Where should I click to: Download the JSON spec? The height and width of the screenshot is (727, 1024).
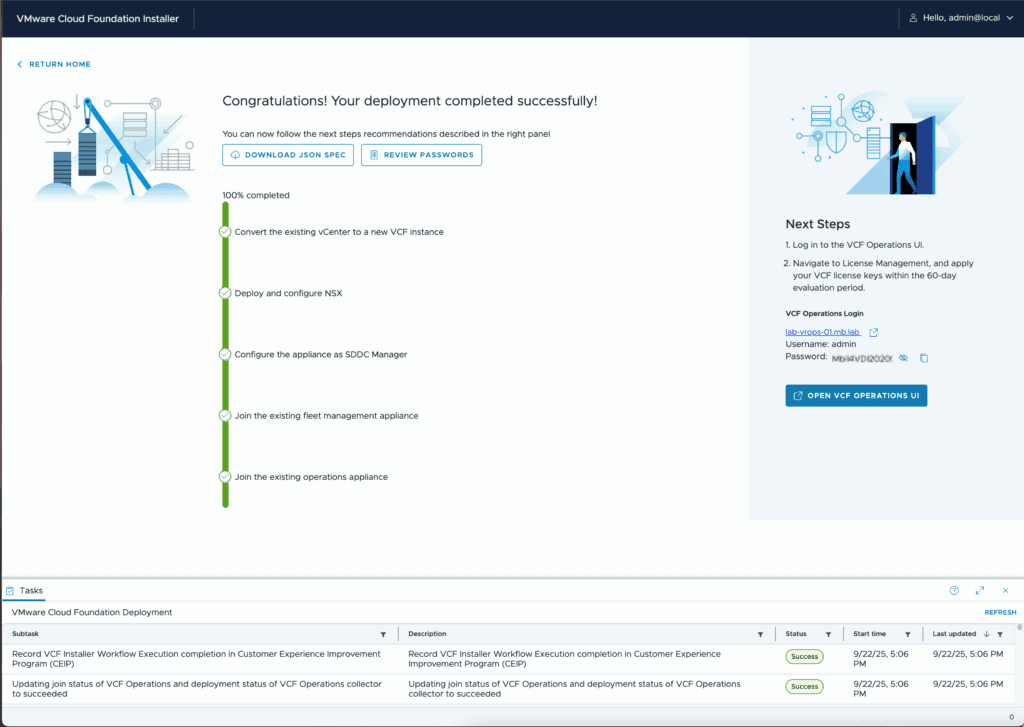point(288,155)
